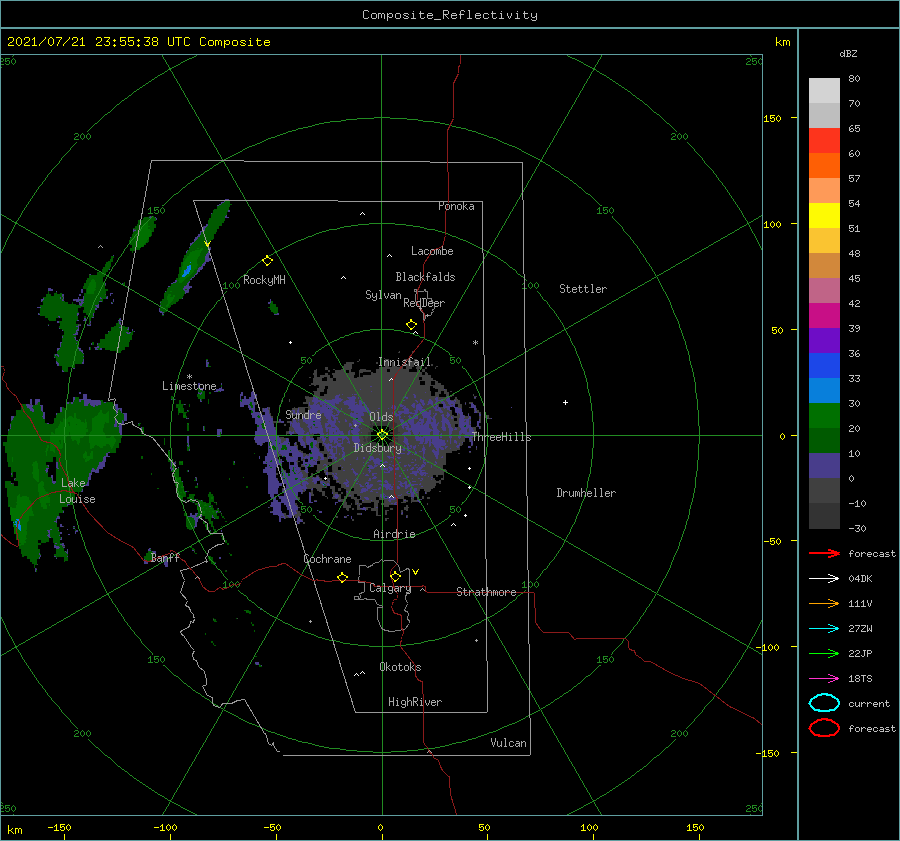
Task: Click the green 22JP arrow icon
Action: click(824, 653)
